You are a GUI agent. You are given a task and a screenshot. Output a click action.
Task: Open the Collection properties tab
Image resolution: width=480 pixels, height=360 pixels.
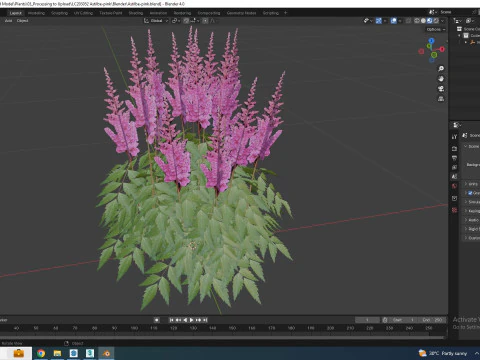(454, 198)
